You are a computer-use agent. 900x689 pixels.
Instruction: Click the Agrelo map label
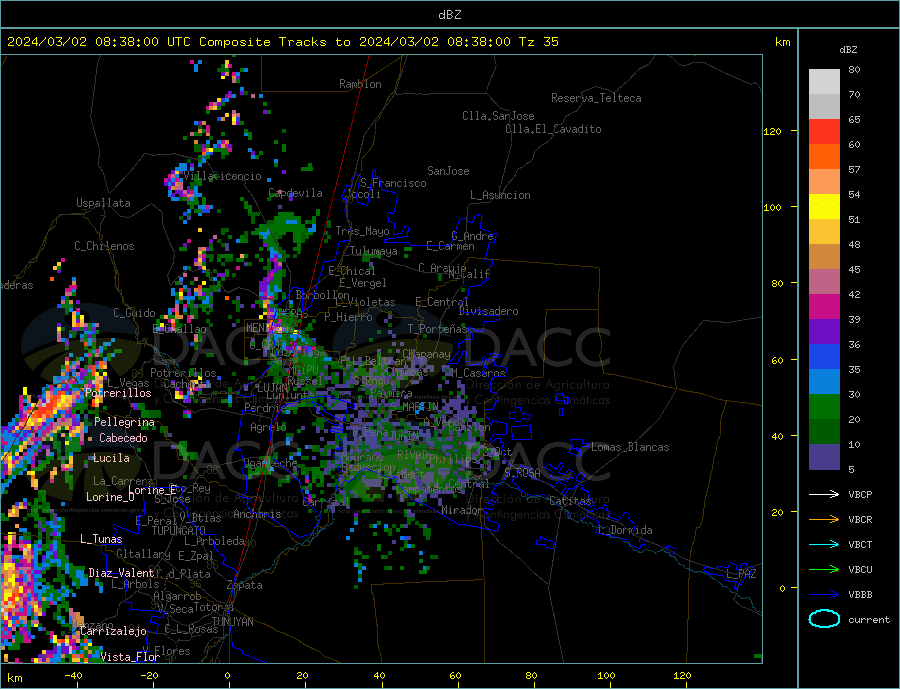(x=269, y=427)
